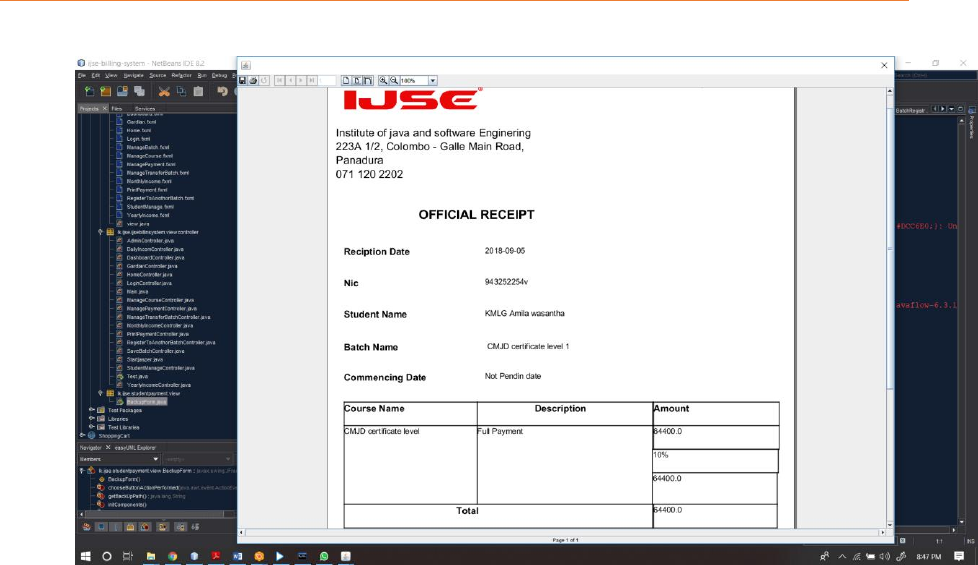Click the Undo arrow in NetBeans toolbar

[x=222, y=92]
